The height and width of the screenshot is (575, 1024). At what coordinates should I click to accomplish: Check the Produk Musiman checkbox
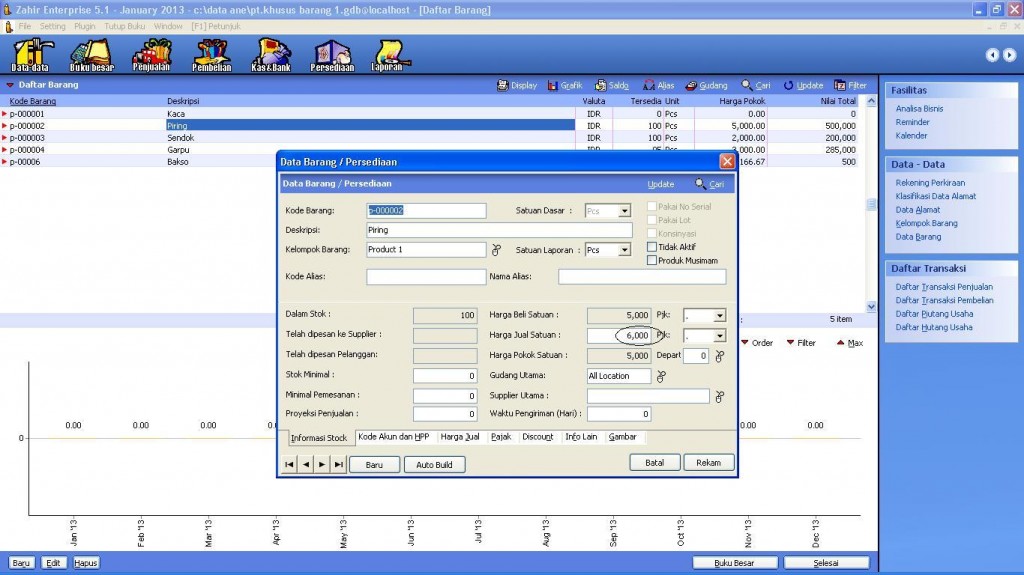click(x=652, y=261)
